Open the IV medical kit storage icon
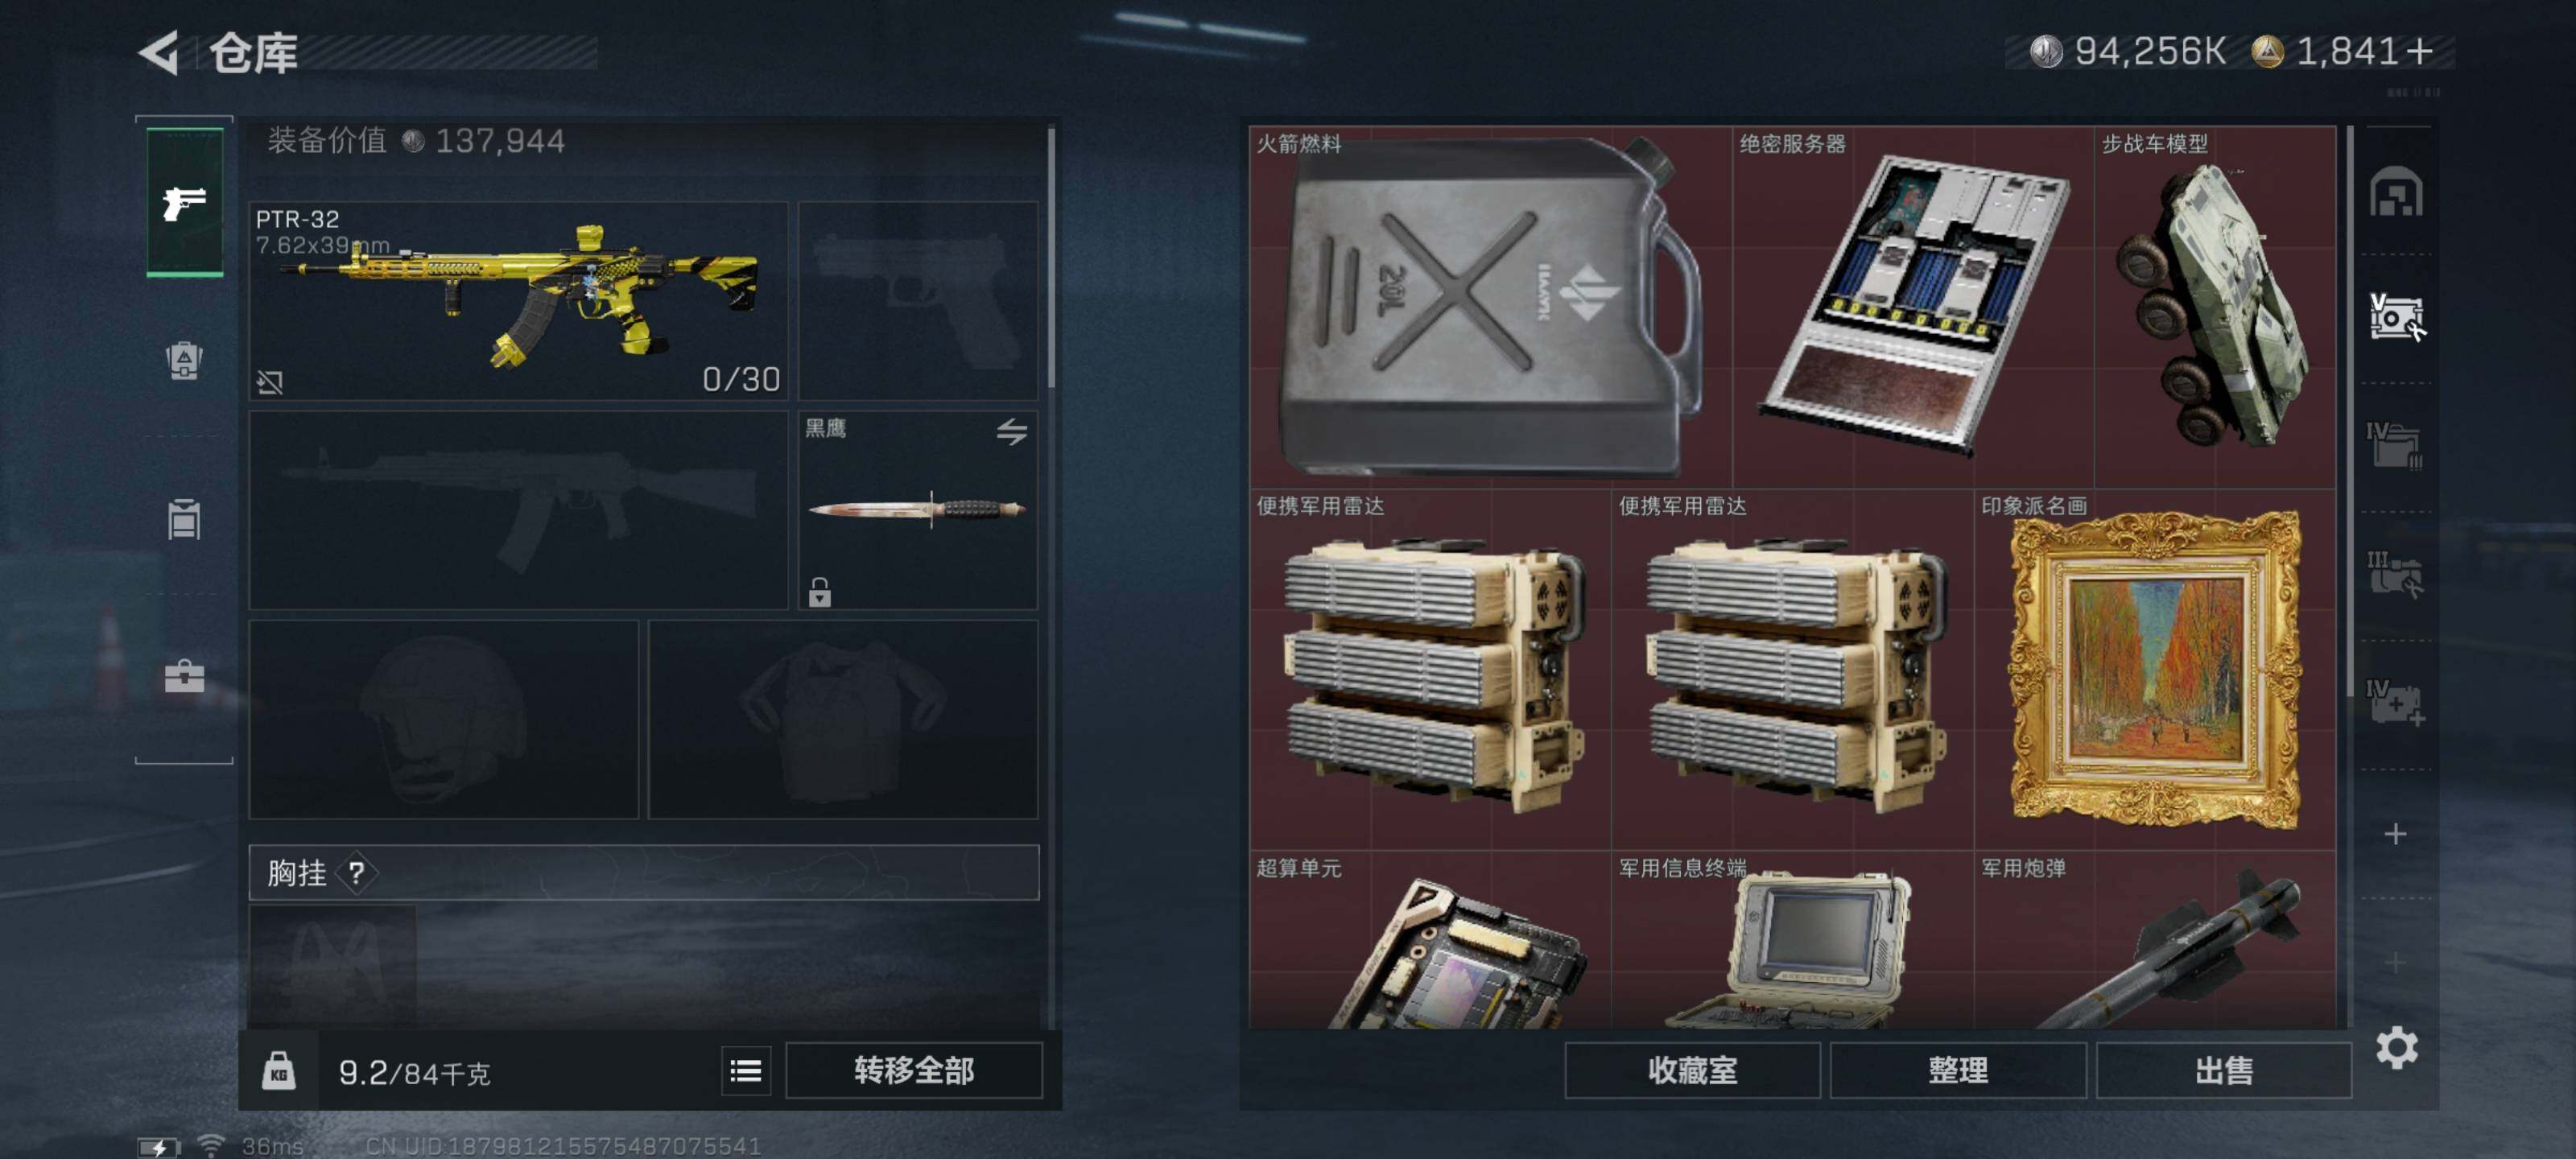This screenshot has width=2576, height=1159. click(2396, 701)
